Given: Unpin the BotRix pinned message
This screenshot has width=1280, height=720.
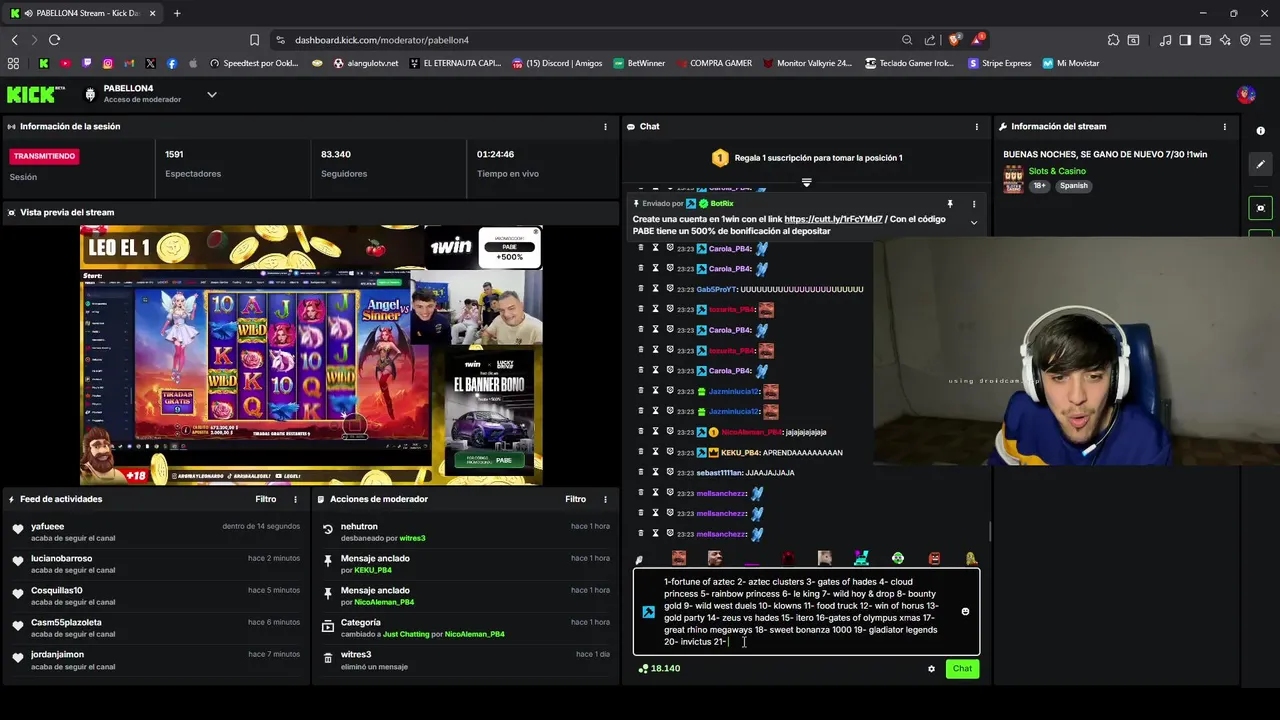Looking at the screenshot, I should [950, 204].
